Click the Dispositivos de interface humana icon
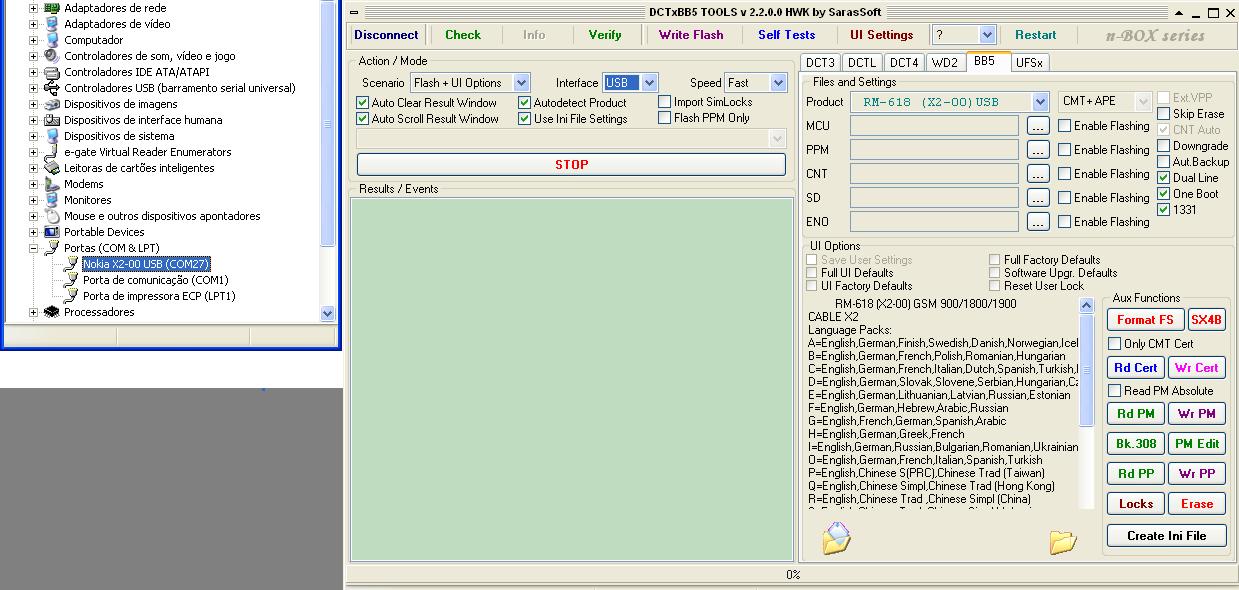 (52, 120)
